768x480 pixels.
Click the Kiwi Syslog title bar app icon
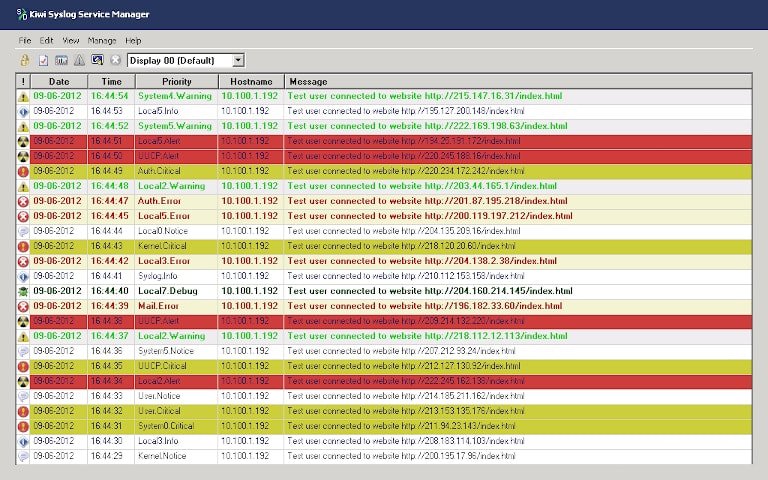pyautogui.click(x=22, y=14)
